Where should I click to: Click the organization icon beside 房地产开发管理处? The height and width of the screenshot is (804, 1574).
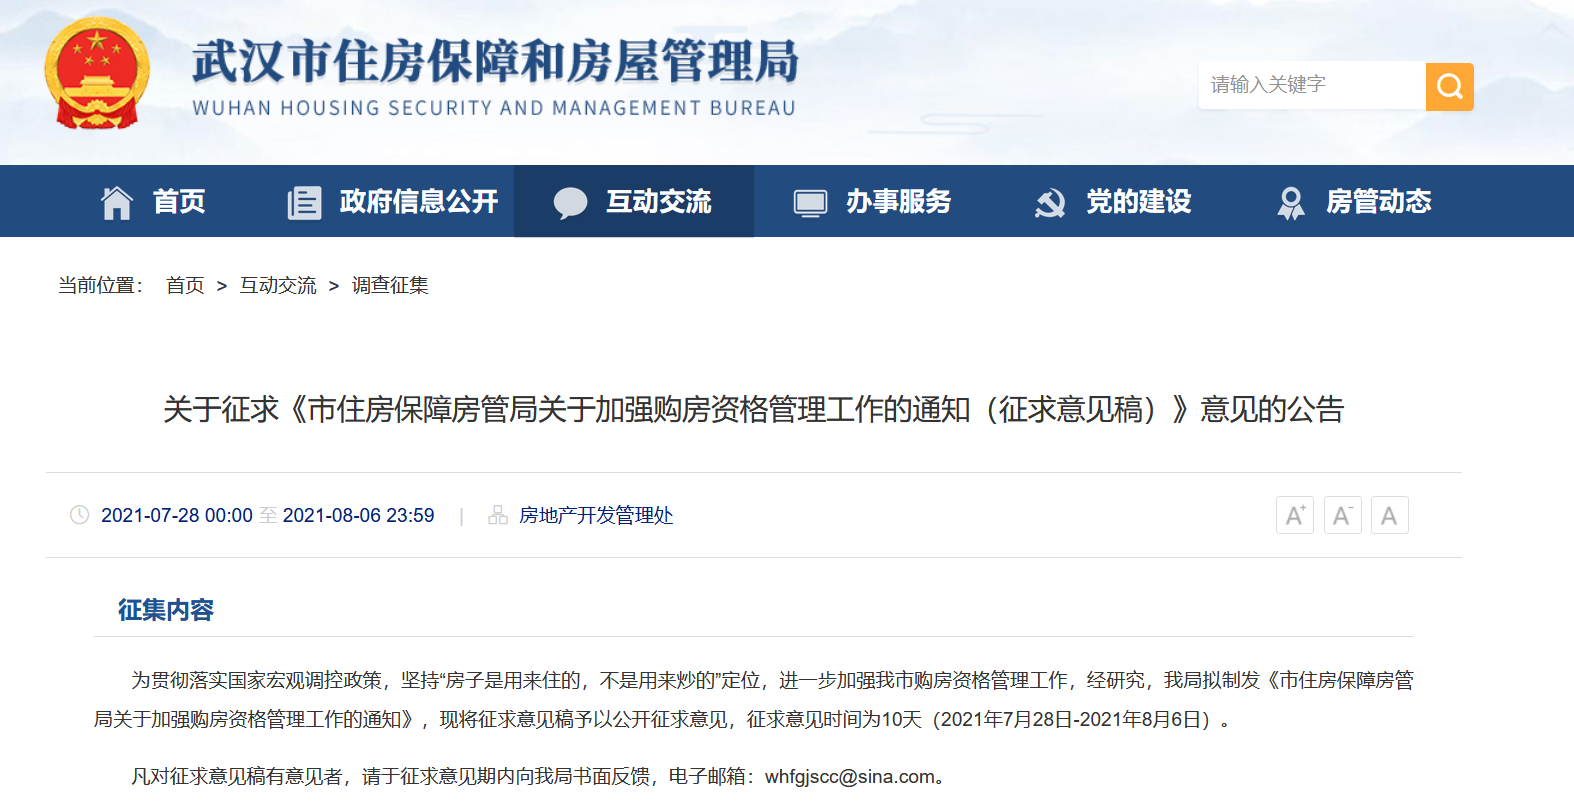(x=498, y=515)
